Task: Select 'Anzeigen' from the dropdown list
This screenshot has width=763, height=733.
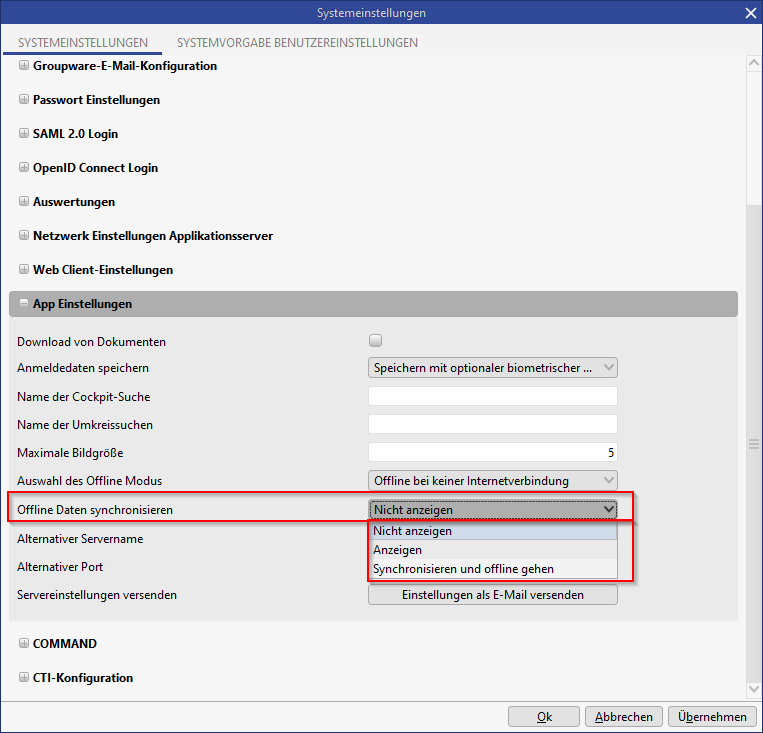Action: tap(397, 550)
